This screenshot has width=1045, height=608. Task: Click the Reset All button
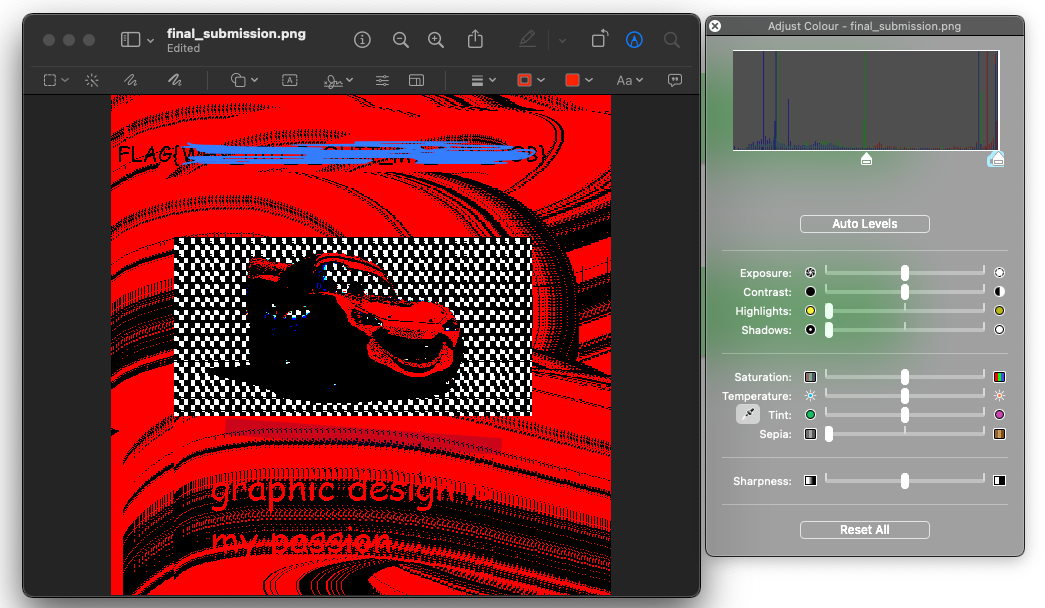click(x=864, y=530)
